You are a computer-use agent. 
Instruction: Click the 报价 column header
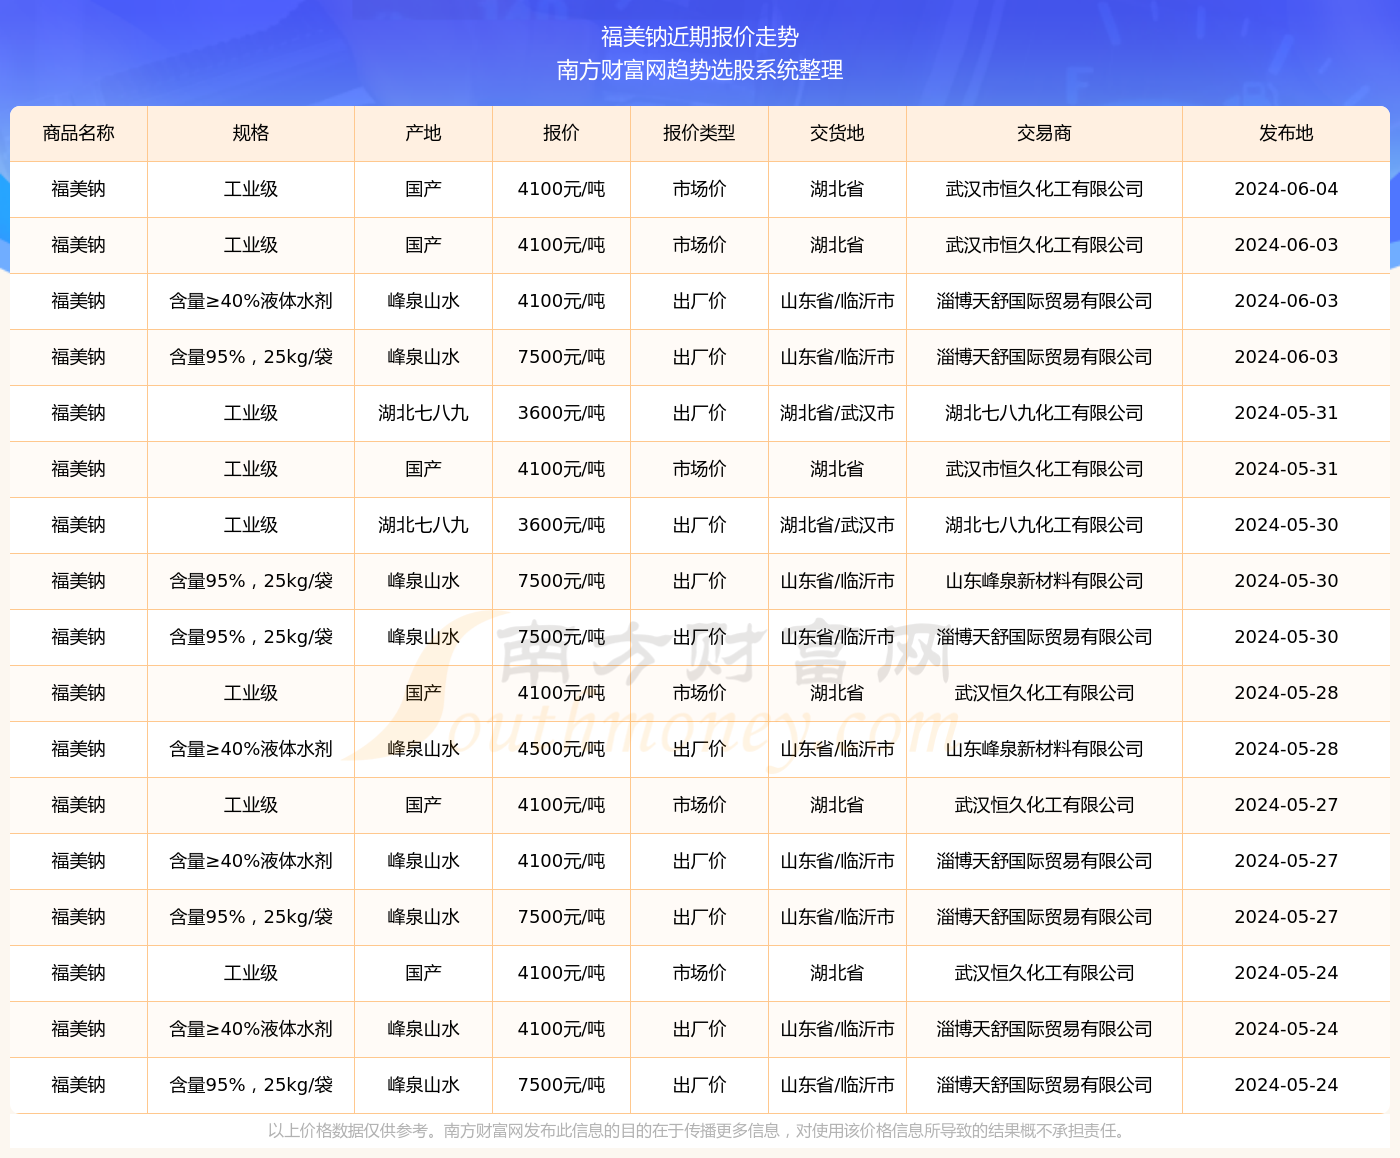coord(561,133)
